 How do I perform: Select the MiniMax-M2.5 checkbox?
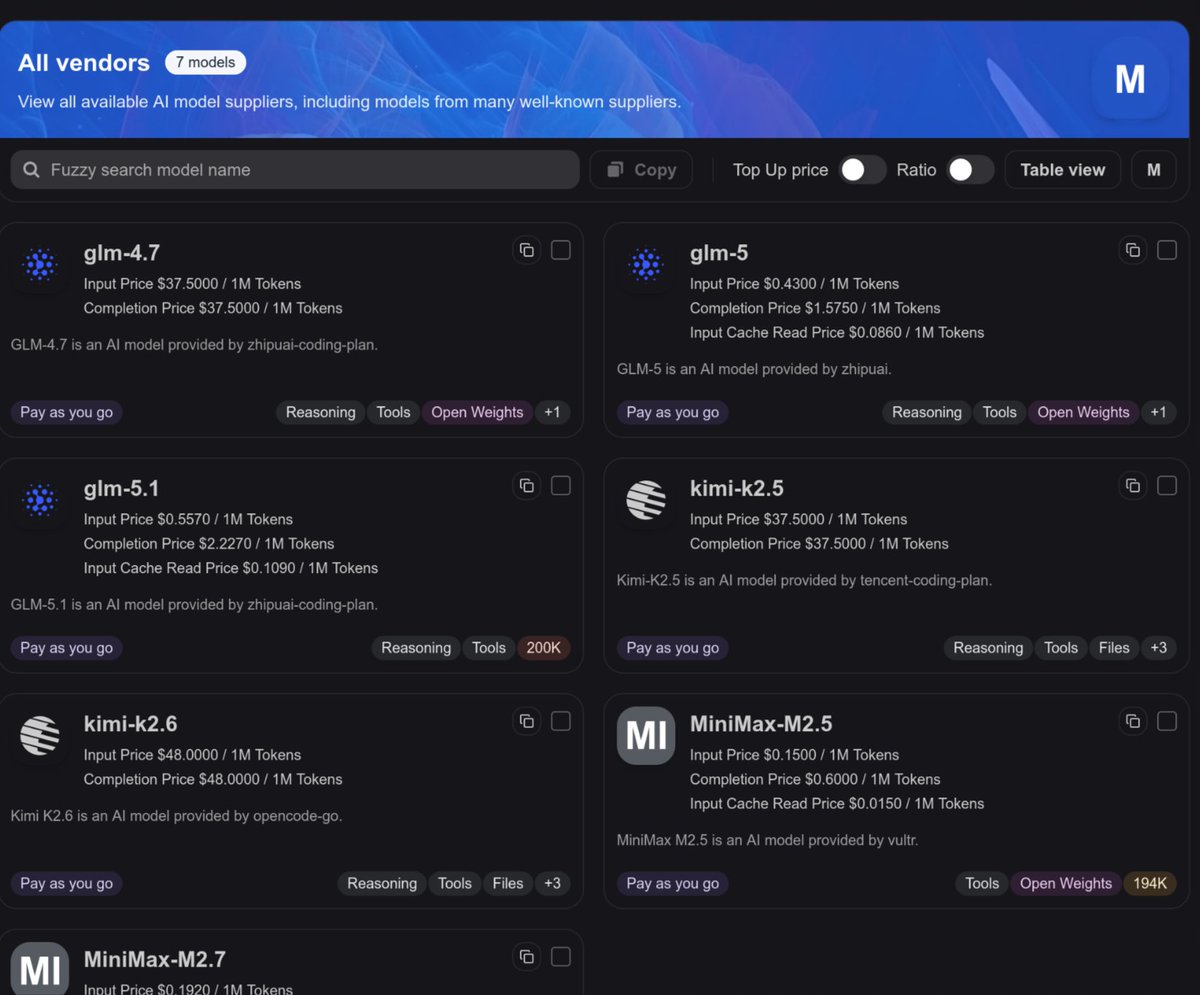tap(1167, 721)
